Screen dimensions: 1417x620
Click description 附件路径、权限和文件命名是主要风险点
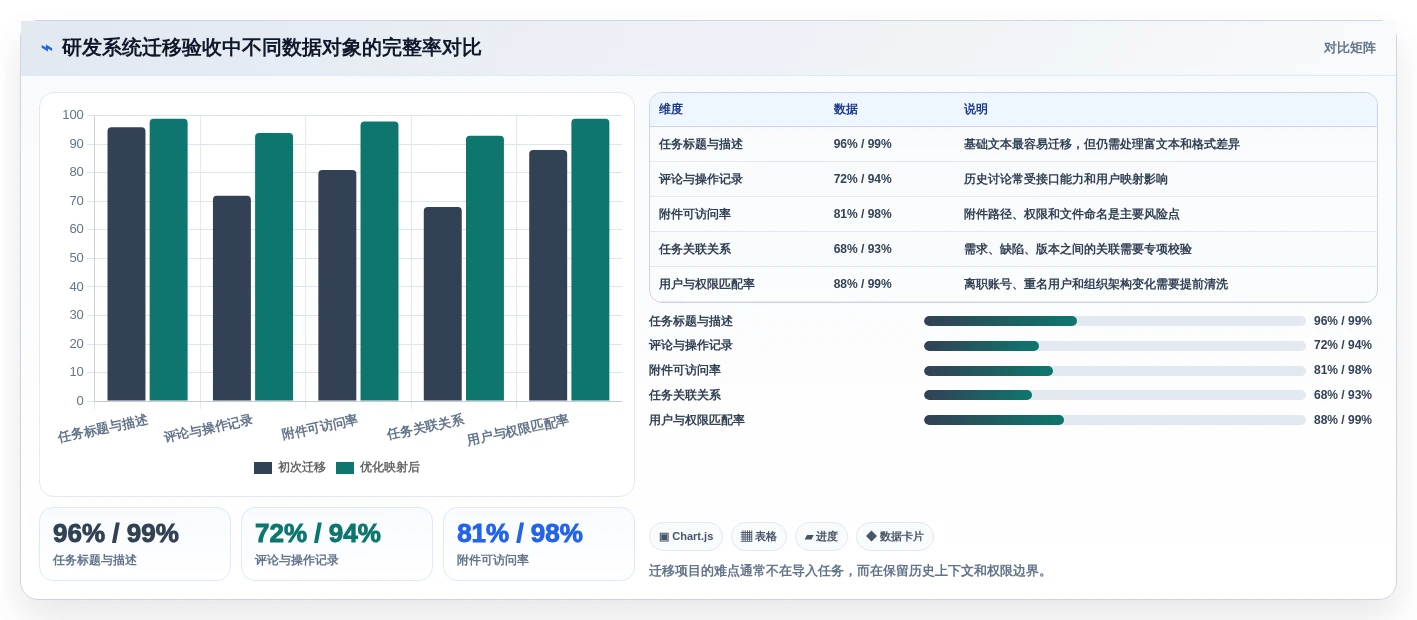coord(1072,214)
